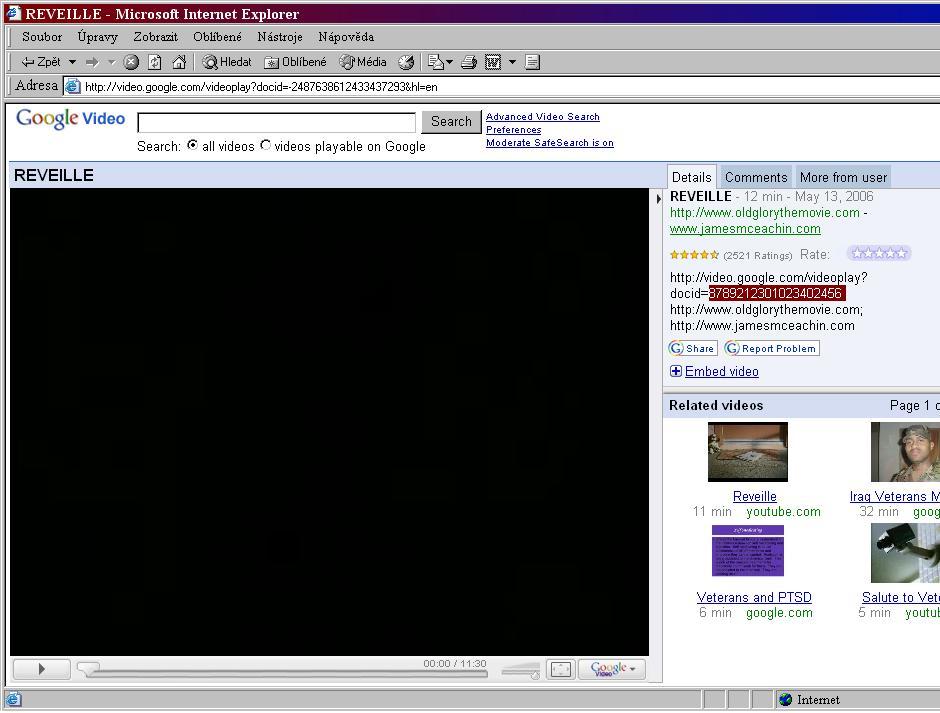Open the Zpět back history dropdown arrow
The width and height of the screenshot is (940, 713).
(x=72, y=62)
